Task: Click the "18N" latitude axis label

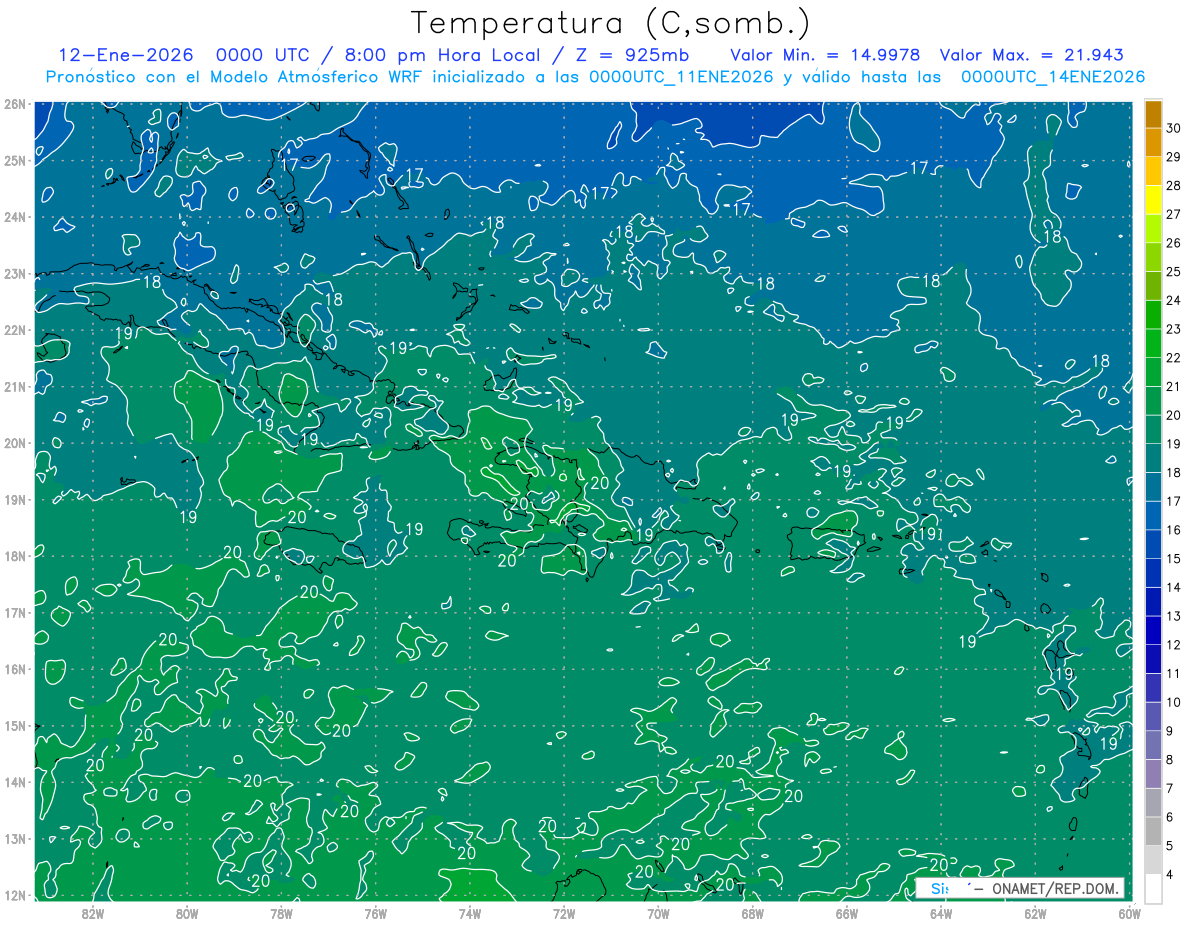Action: [x=14, y=556]
